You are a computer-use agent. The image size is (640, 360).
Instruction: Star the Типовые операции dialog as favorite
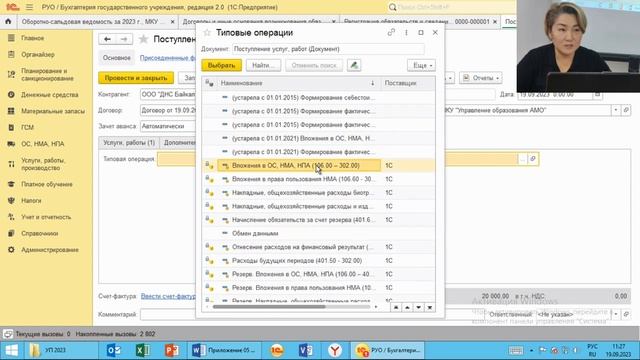[207, 33]
